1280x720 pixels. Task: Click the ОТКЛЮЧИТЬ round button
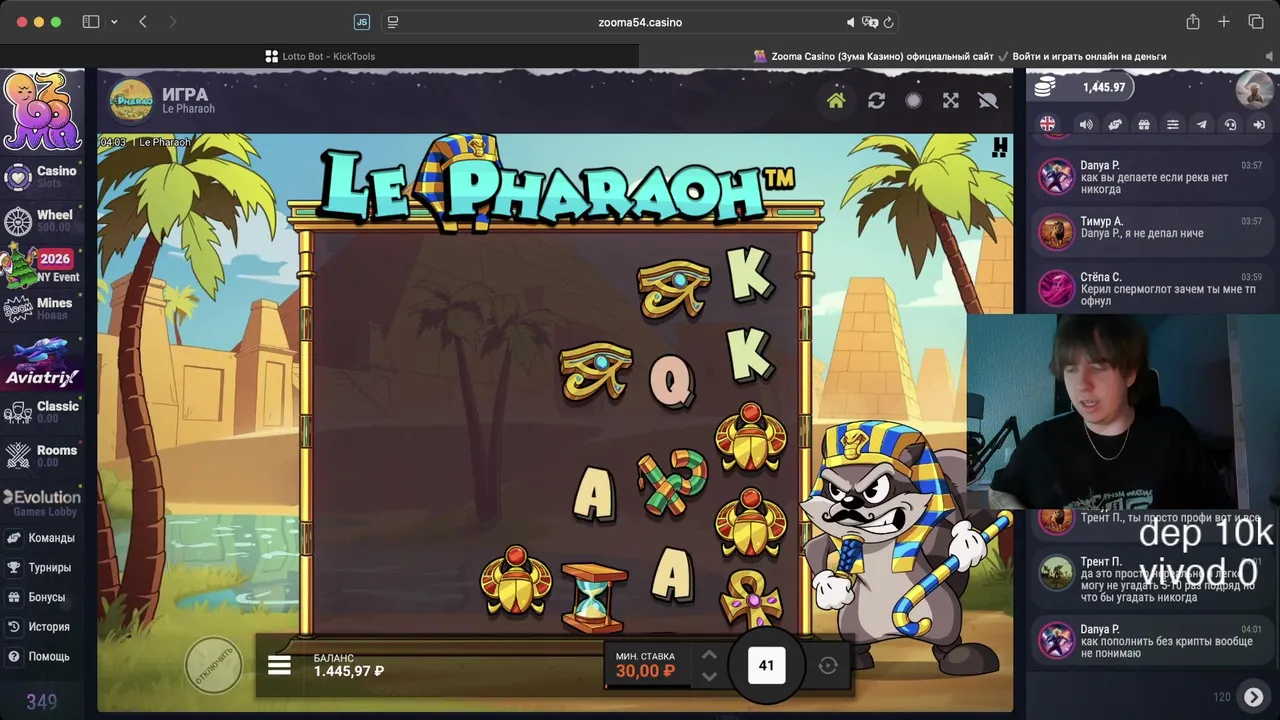coord(213,665)
